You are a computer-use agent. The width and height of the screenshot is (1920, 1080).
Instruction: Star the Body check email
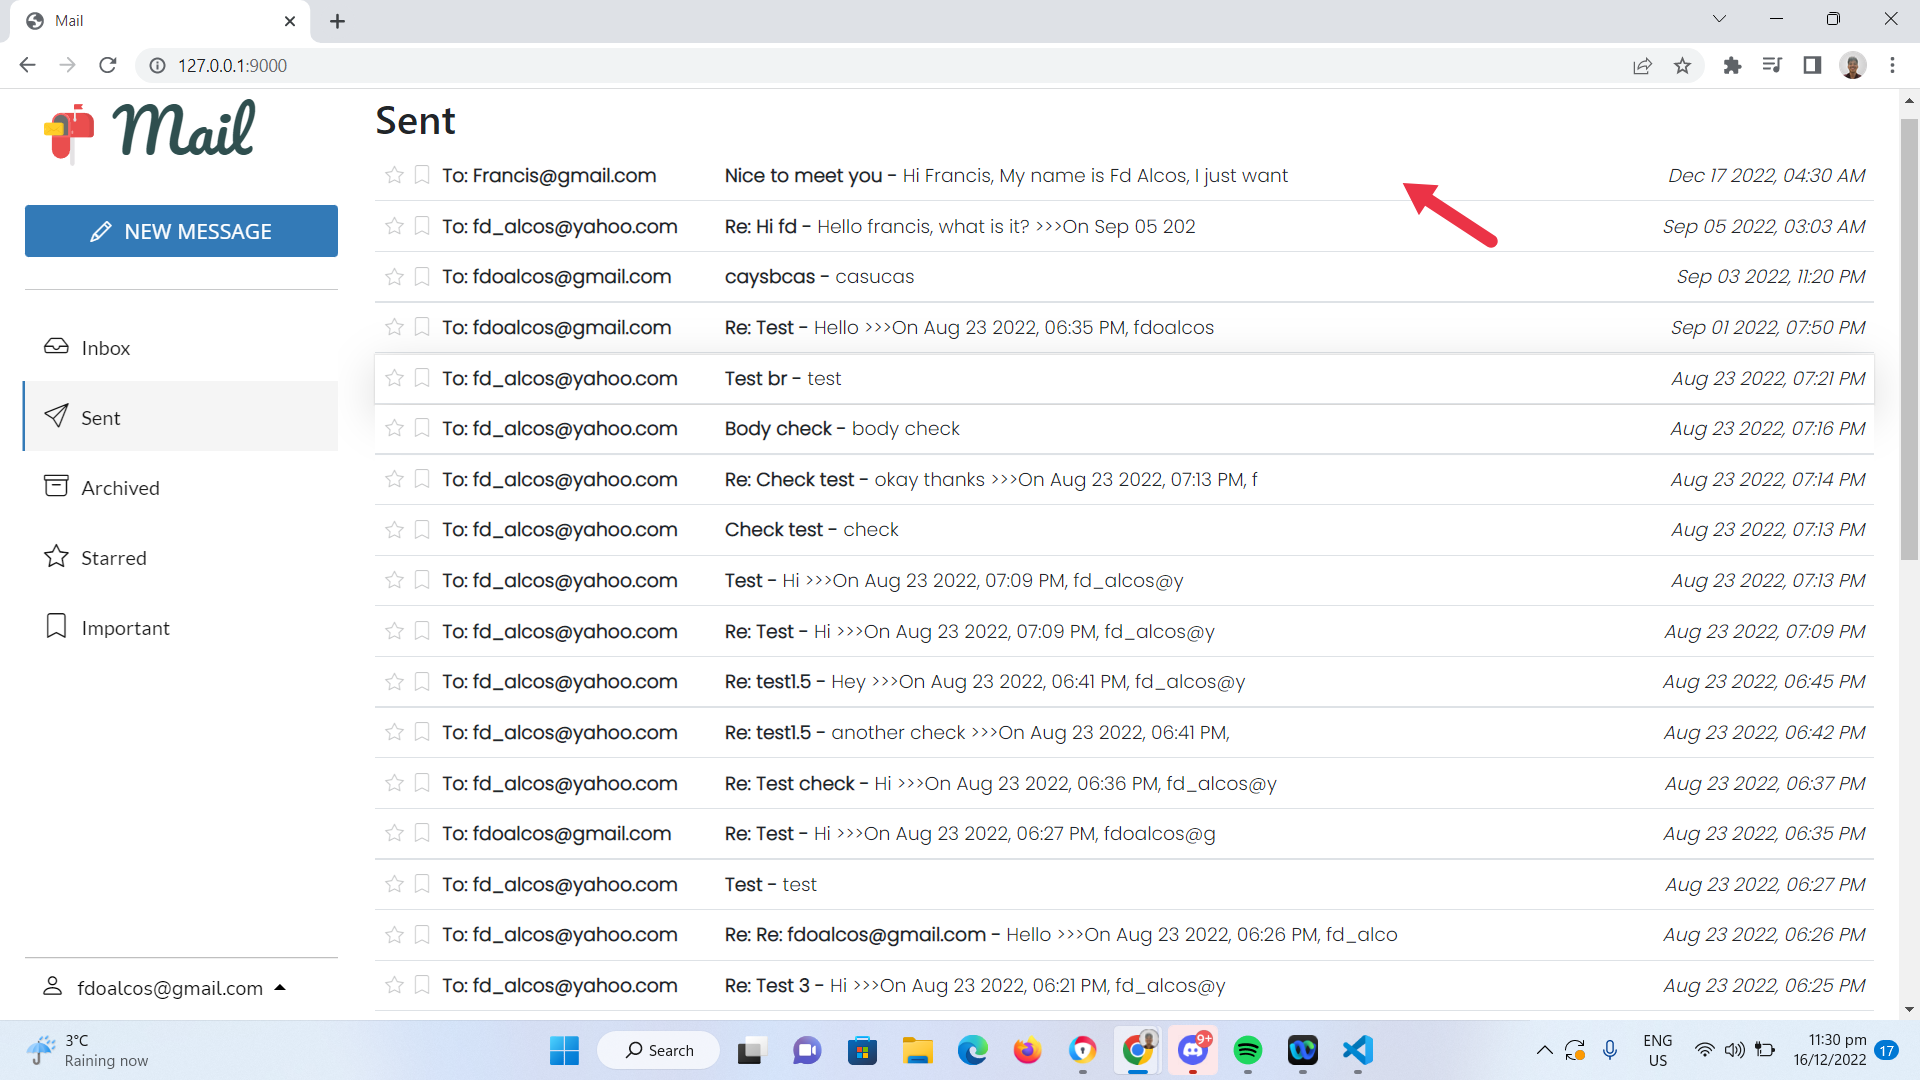[x=394, y=428]
